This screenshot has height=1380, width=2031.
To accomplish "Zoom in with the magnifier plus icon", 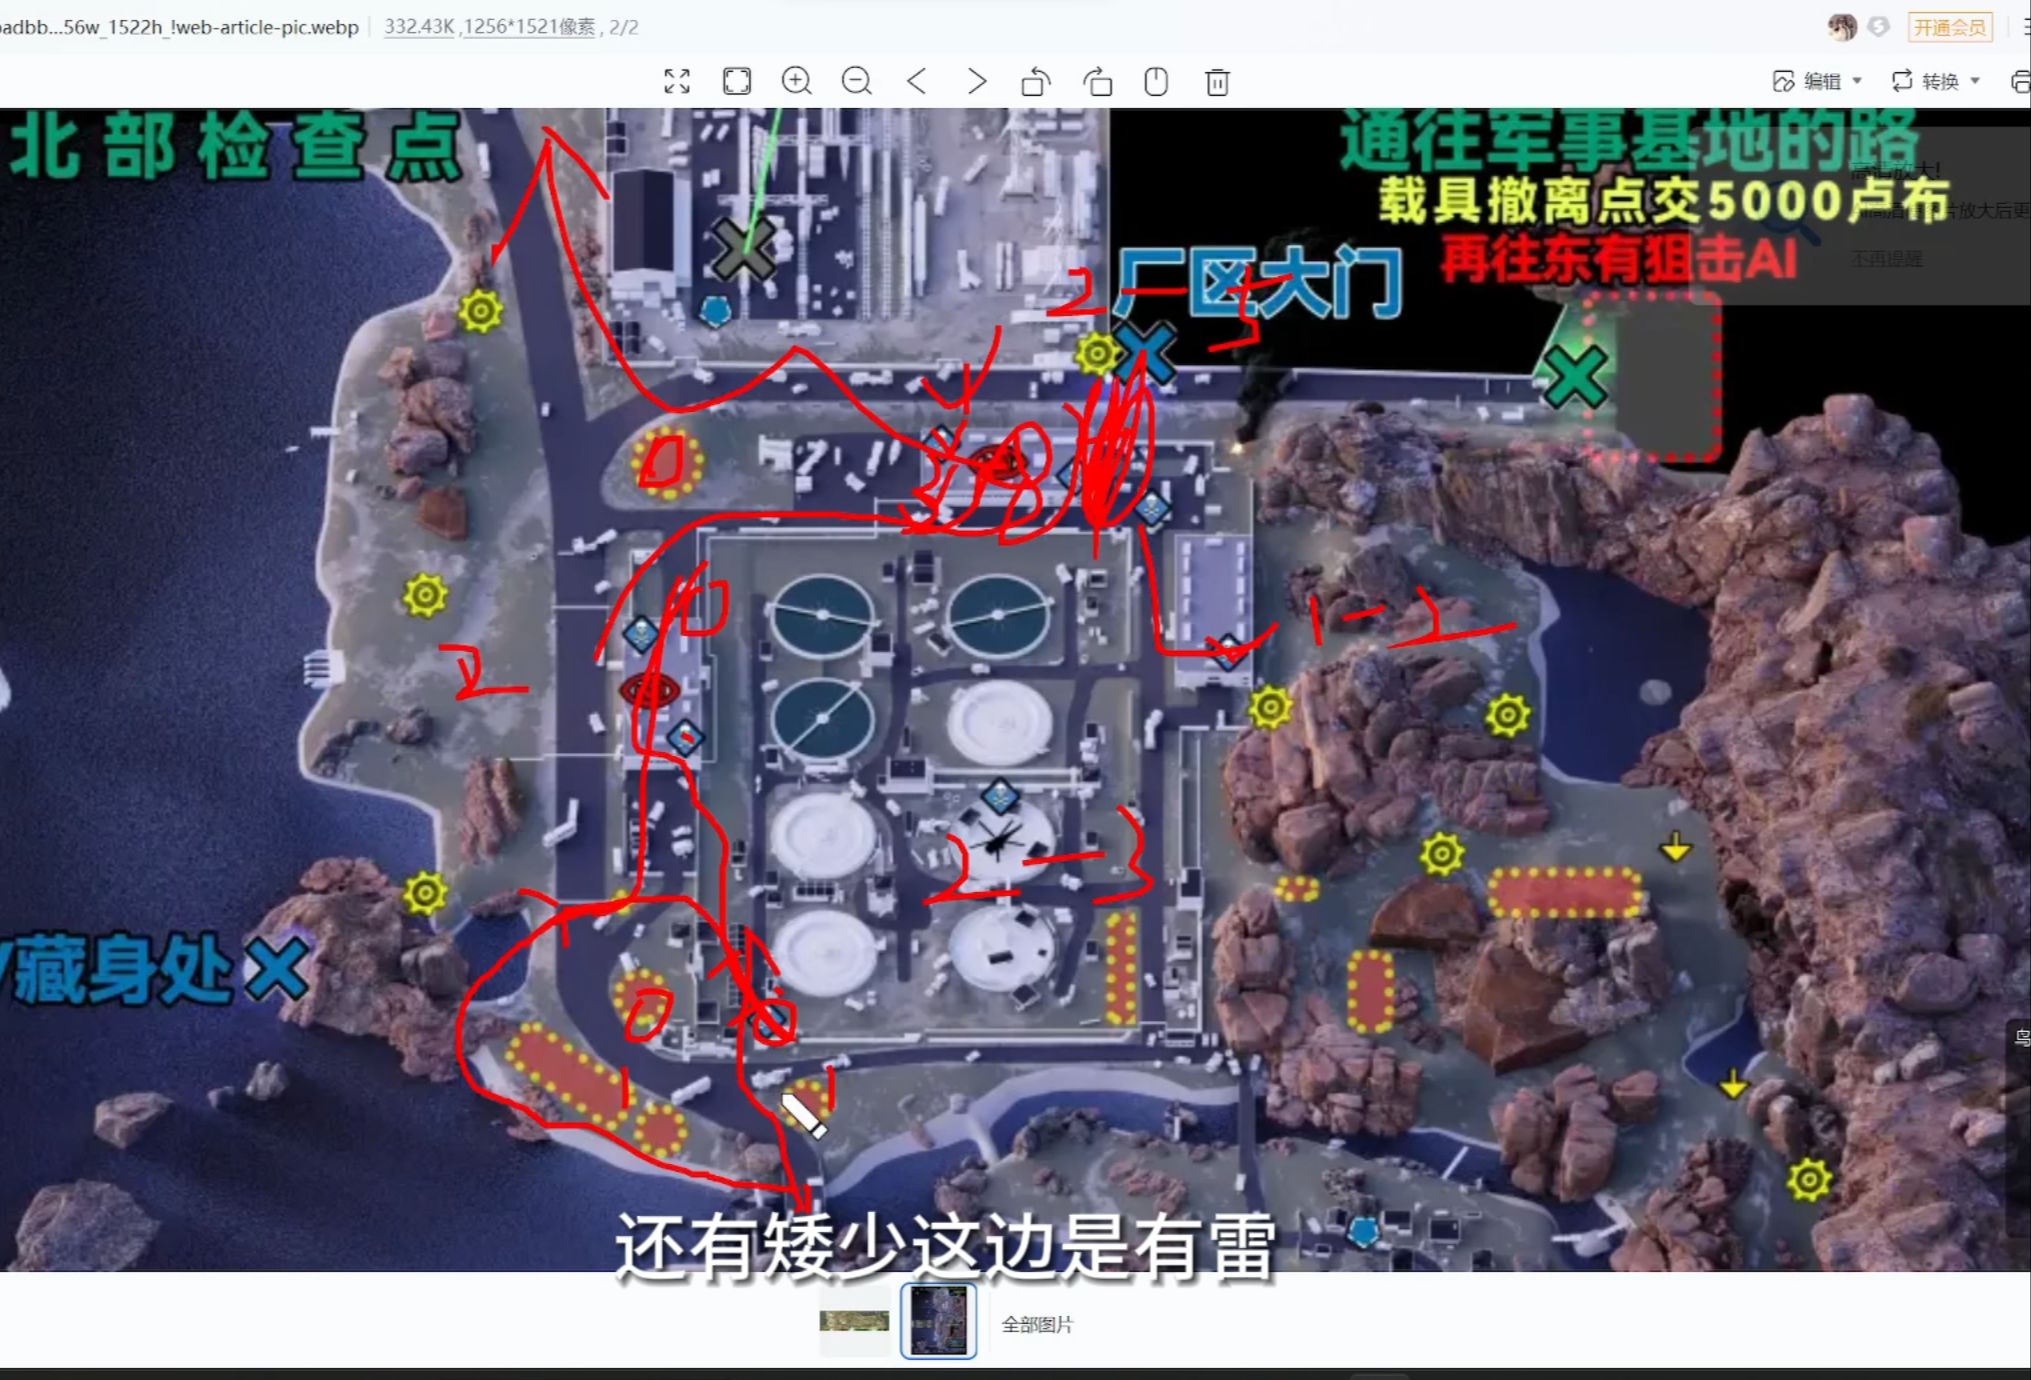I will [x=797, y=81].
